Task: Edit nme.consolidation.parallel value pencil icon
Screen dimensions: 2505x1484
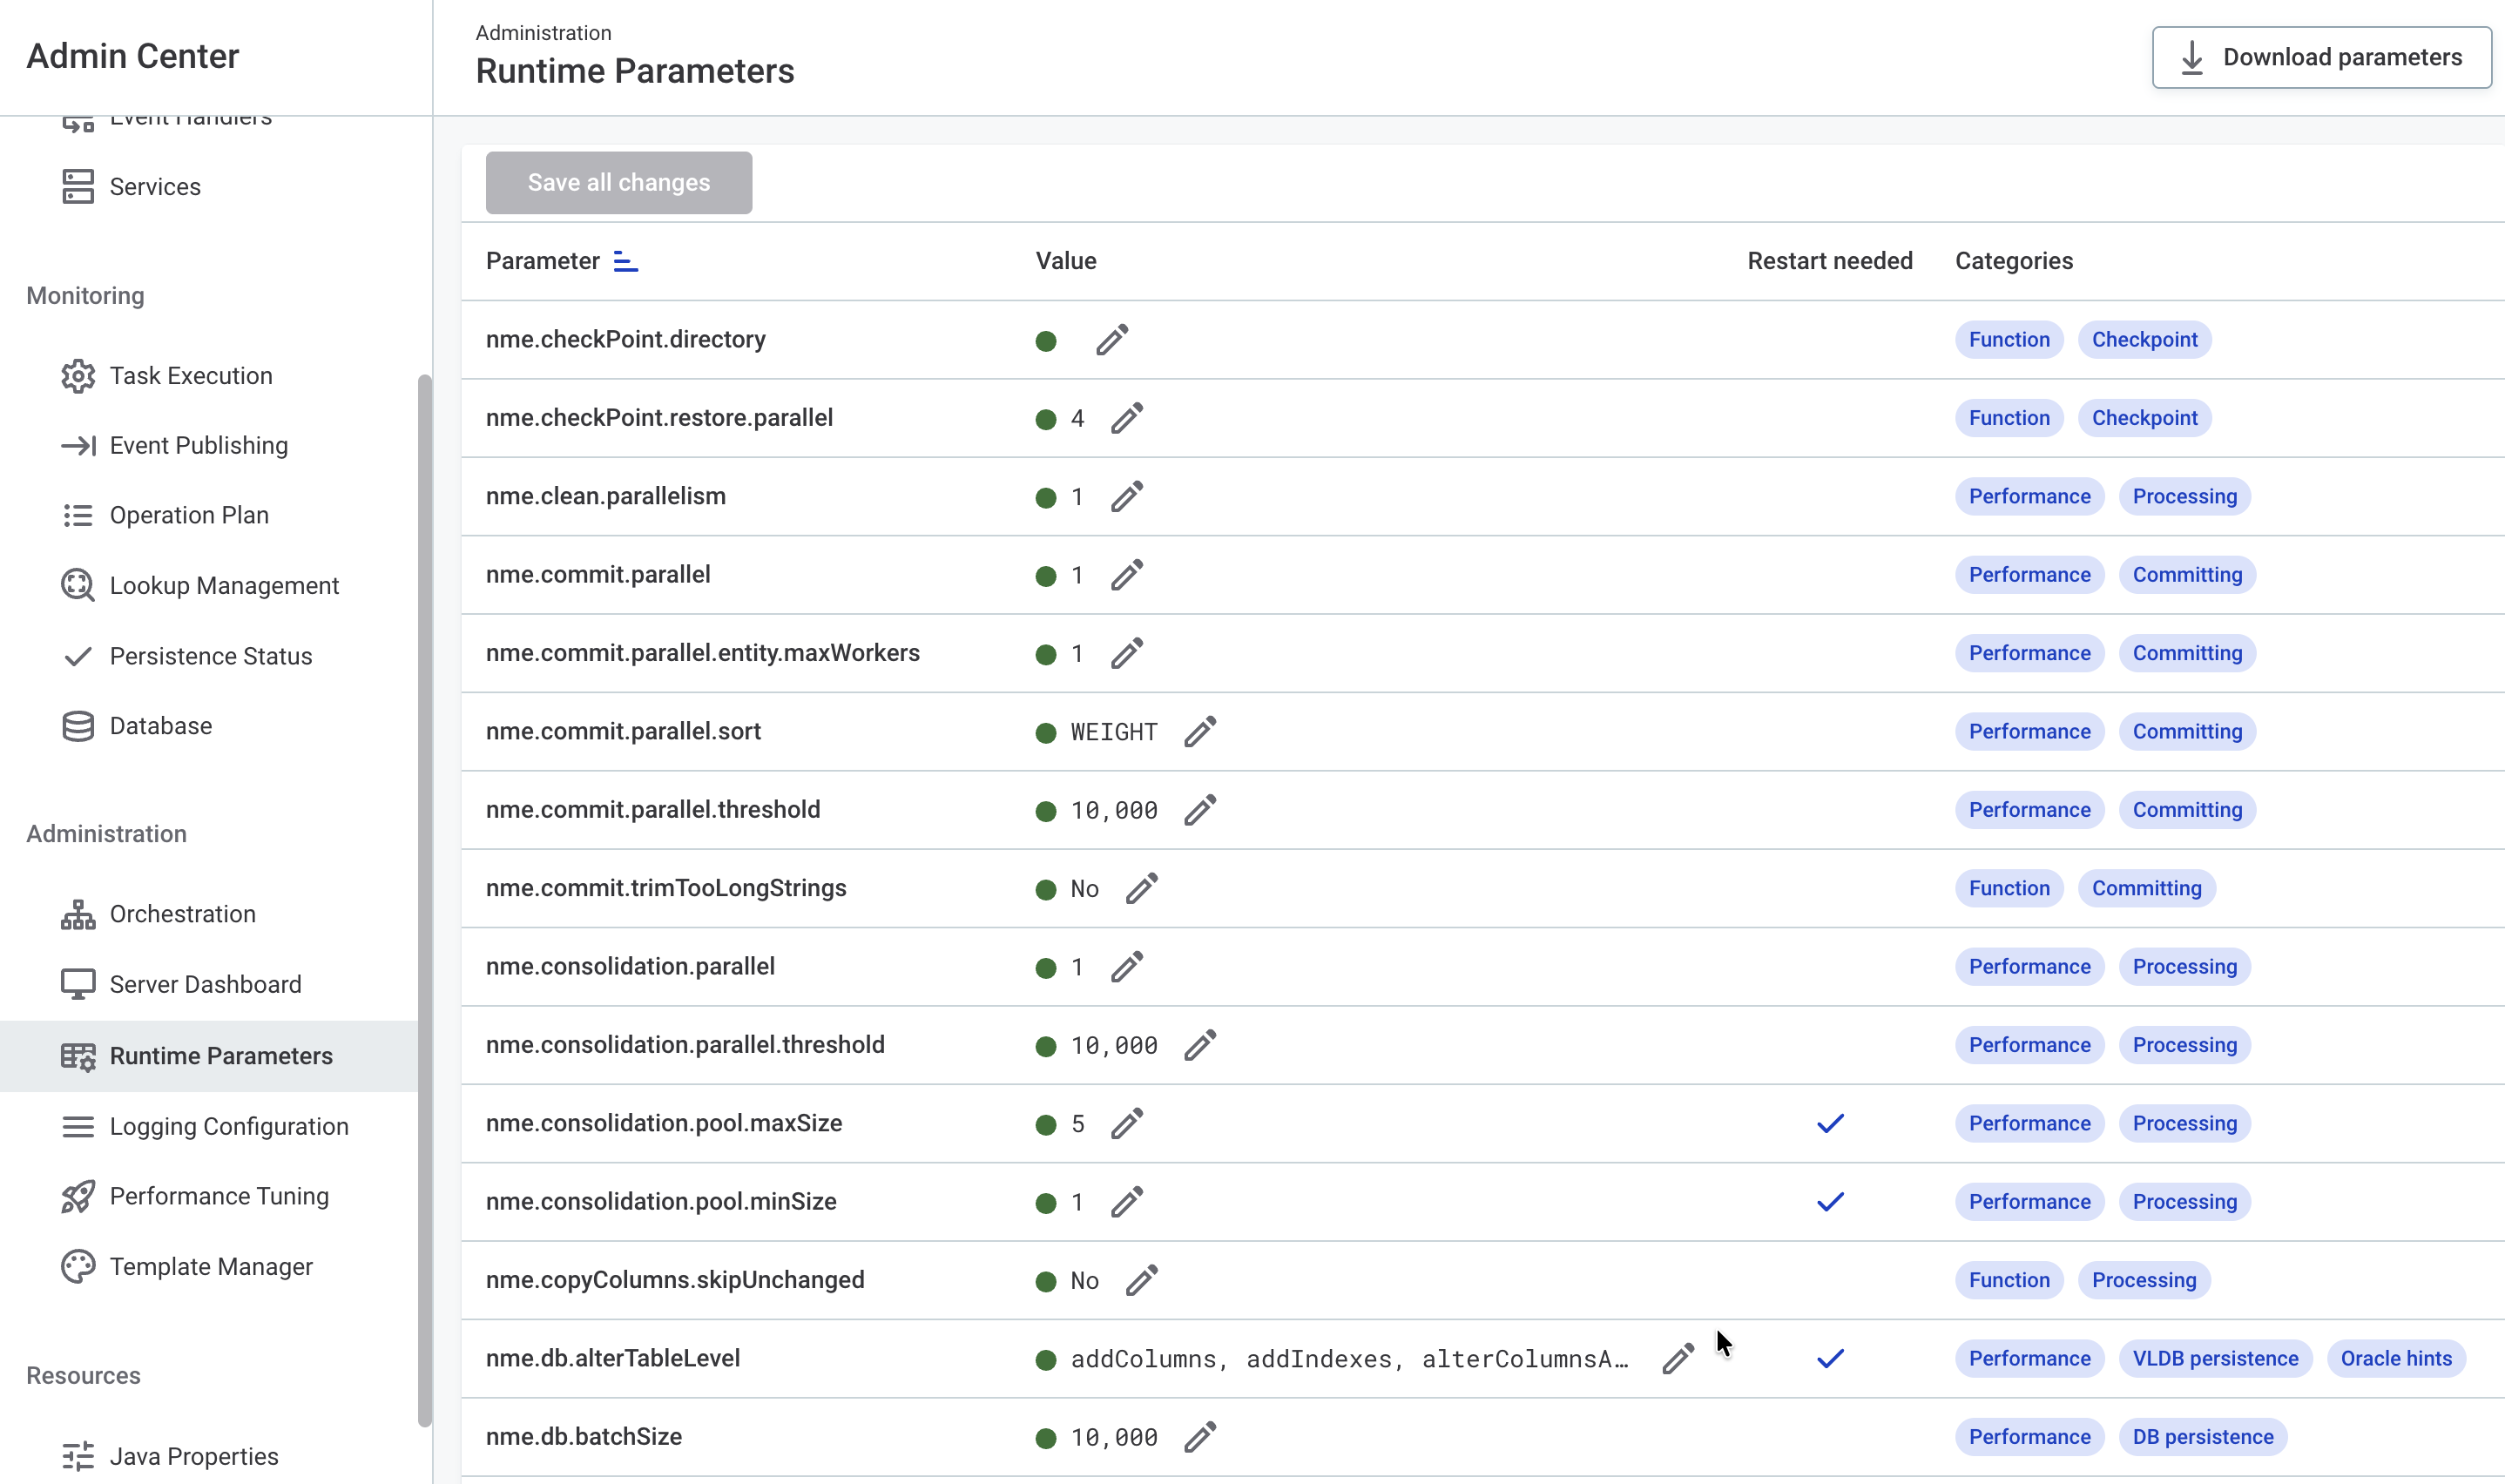Action: pos(1126,967)
